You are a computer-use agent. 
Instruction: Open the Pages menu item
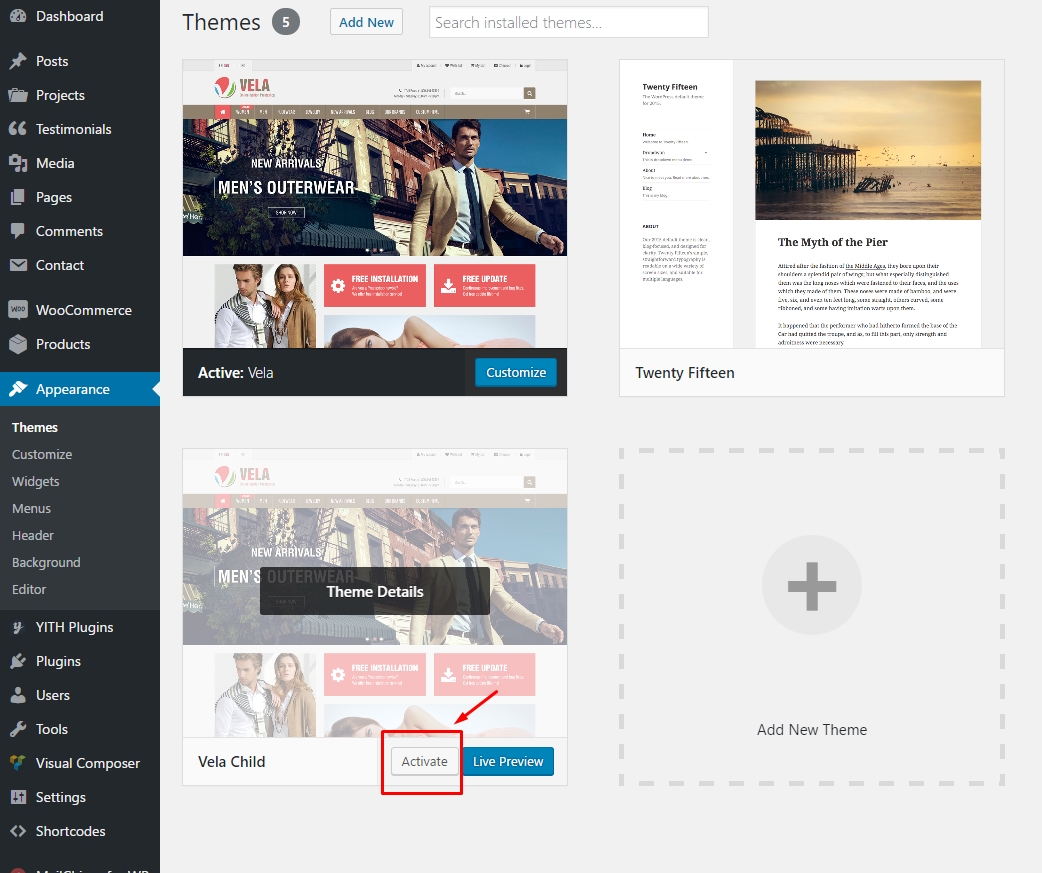tap(80, 197)
